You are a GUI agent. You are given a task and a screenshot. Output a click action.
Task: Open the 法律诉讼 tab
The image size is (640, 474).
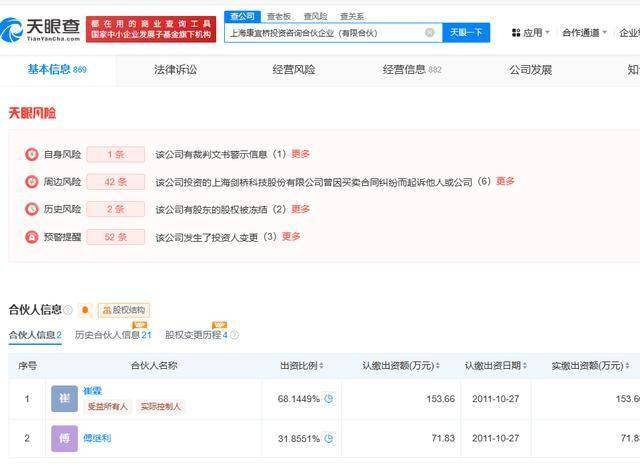pyautogui.click(x=175, y=70)
